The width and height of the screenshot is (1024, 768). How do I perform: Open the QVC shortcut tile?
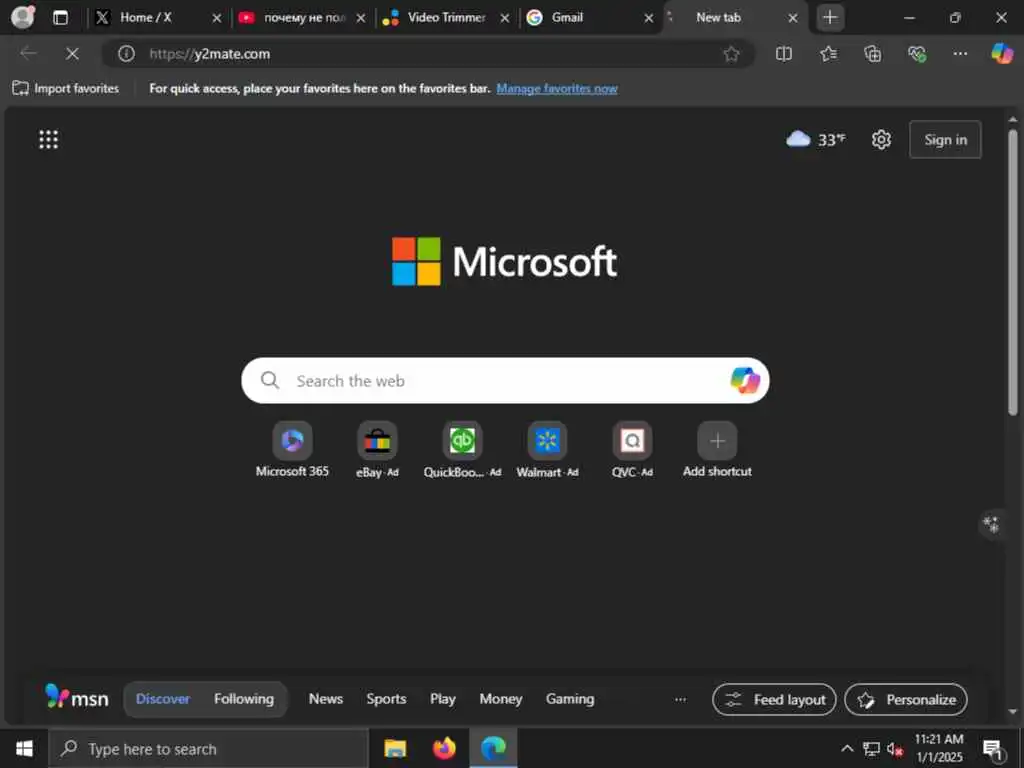point(632,450)
